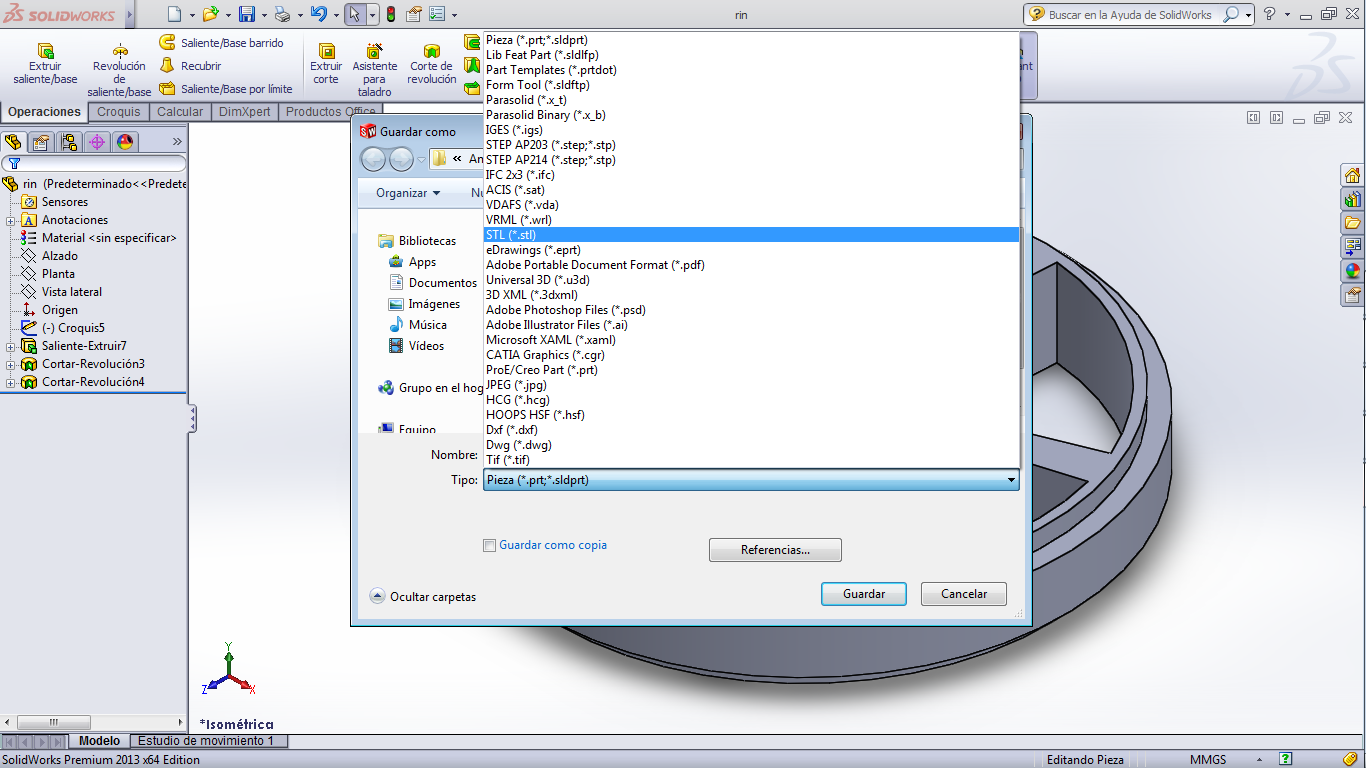Open File Properties icon in top toolbar
Screen dimensions: 1366x768
413,14
